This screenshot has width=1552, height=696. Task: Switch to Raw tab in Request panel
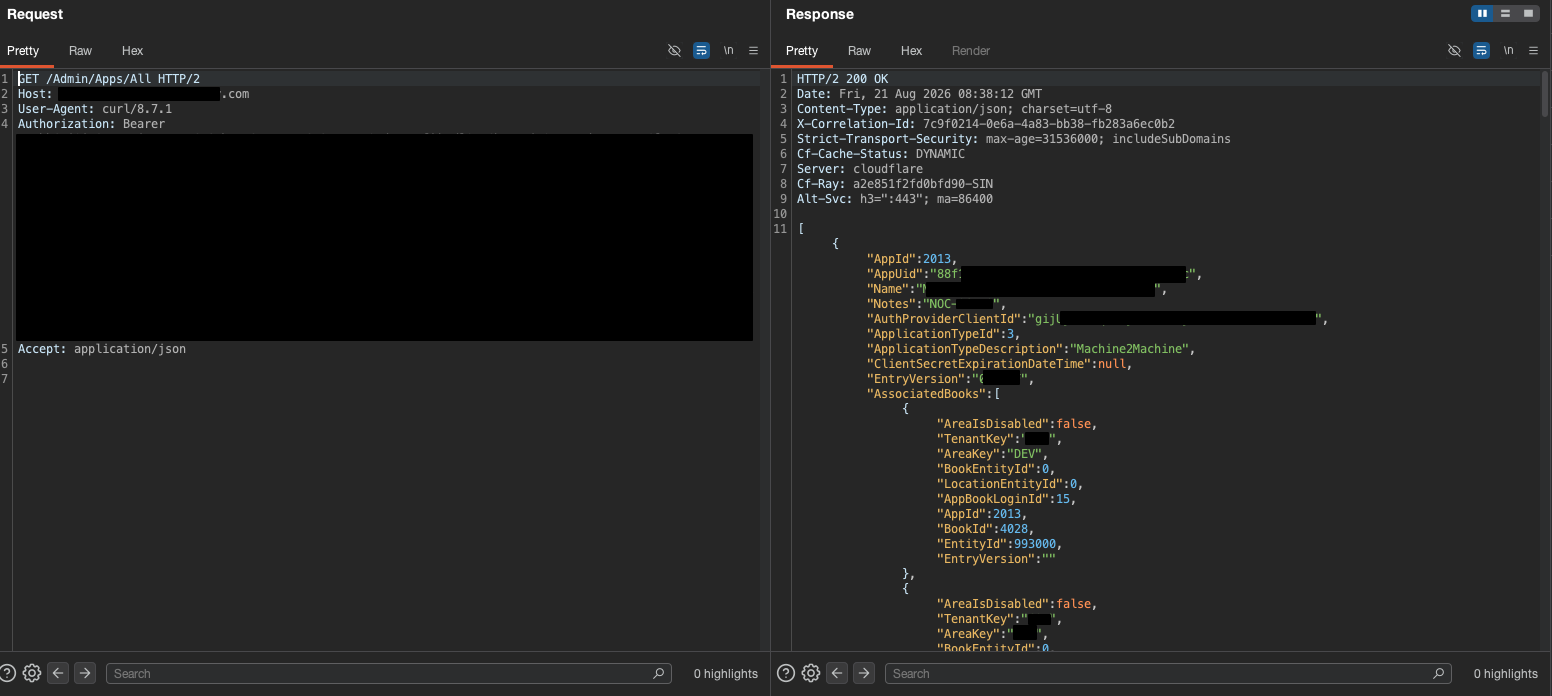(80, 50)
